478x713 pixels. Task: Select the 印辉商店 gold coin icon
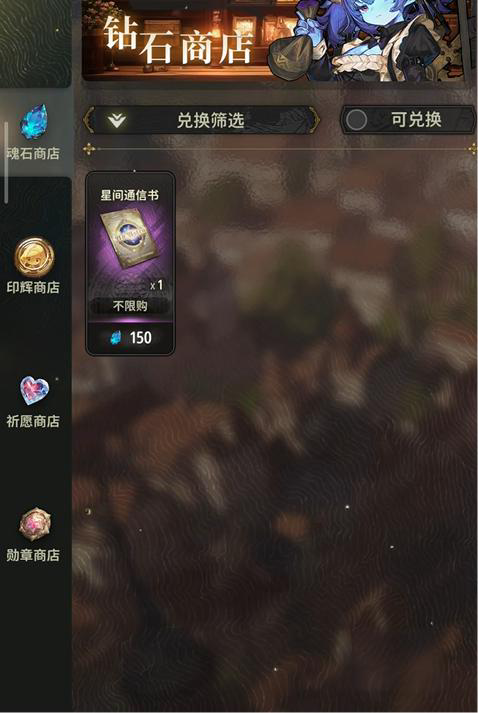pos(34,257)
